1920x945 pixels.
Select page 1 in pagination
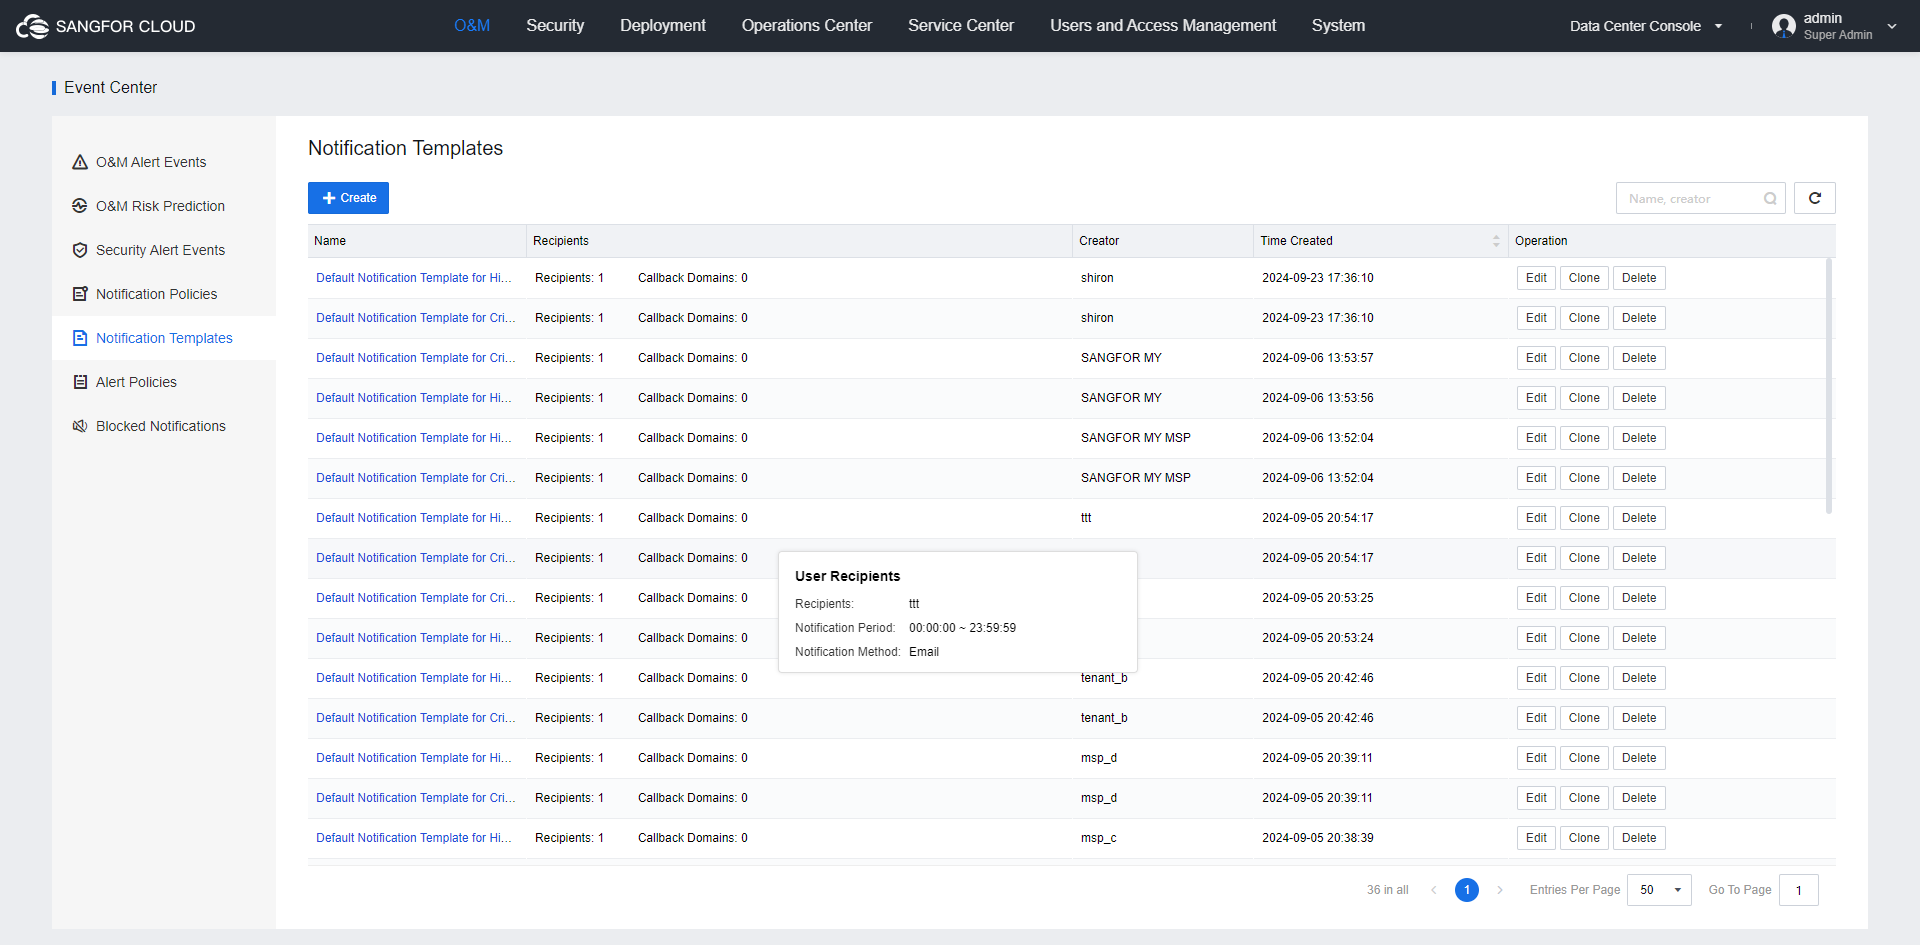(x=1467, y=890)
